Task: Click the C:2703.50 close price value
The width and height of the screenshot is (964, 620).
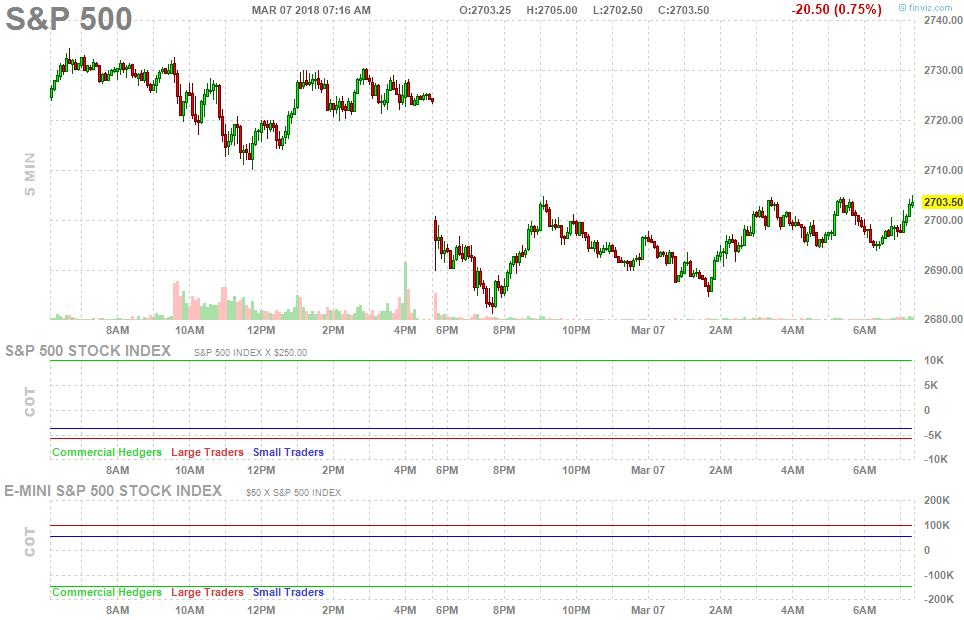Action: pos(682,9)
